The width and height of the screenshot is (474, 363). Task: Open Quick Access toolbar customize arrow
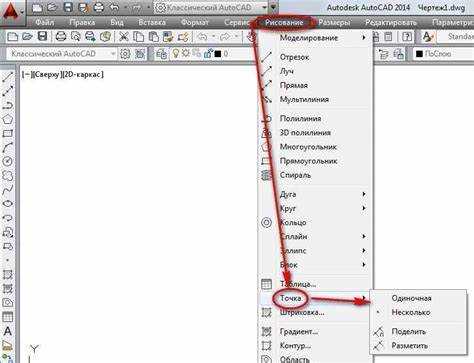click(x=274, y=7)
